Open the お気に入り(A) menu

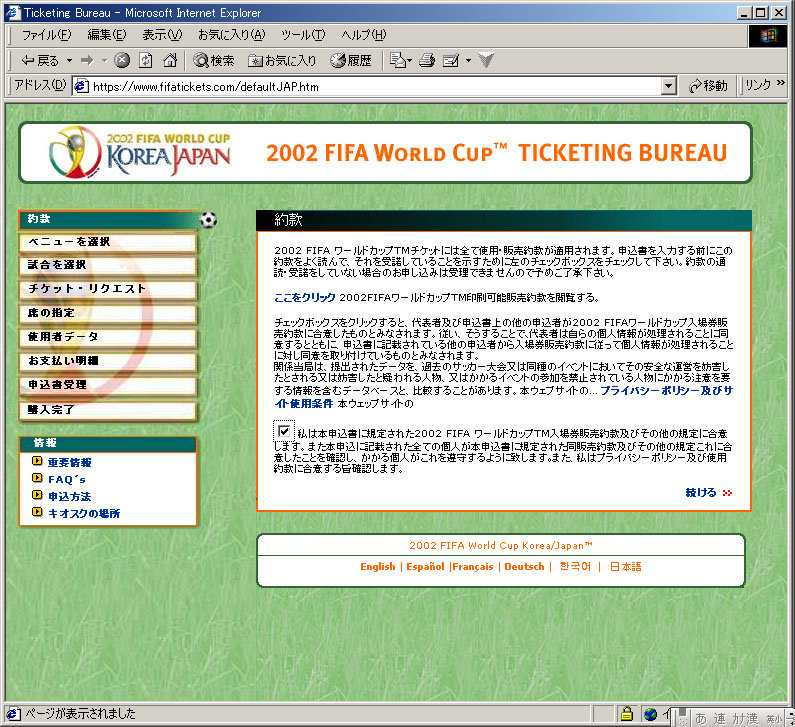[x=231, y=35]
